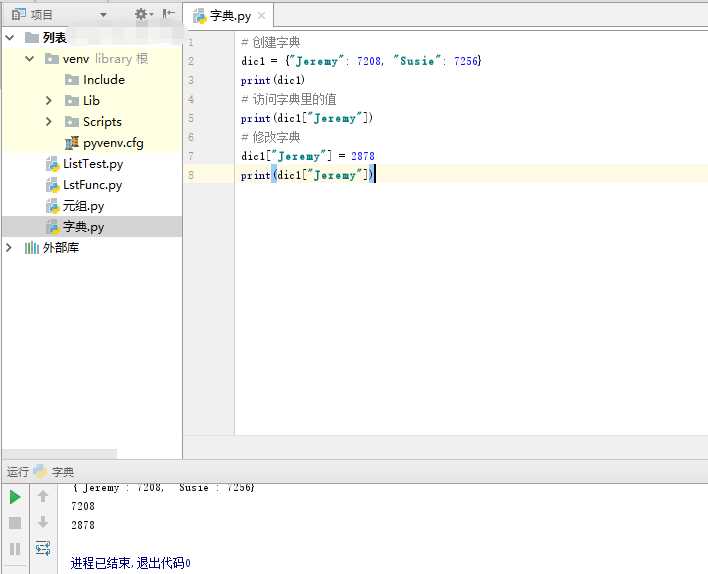Screen dimensions: 708x574
Task: Click the Pause output icon
Action: [15, 549]
